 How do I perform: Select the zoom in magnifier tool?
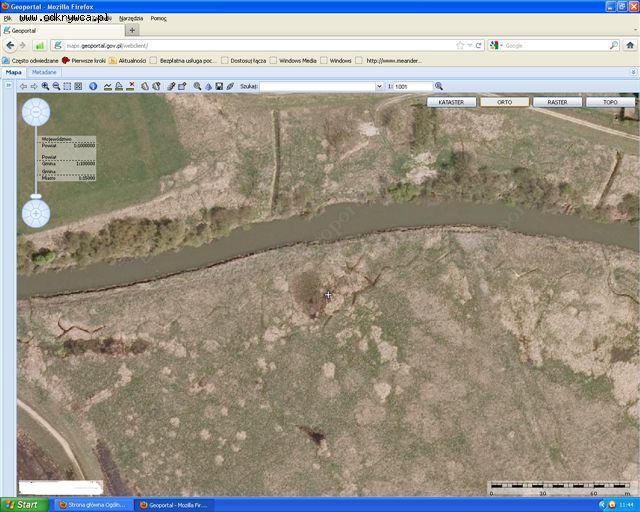click(45, 86)
